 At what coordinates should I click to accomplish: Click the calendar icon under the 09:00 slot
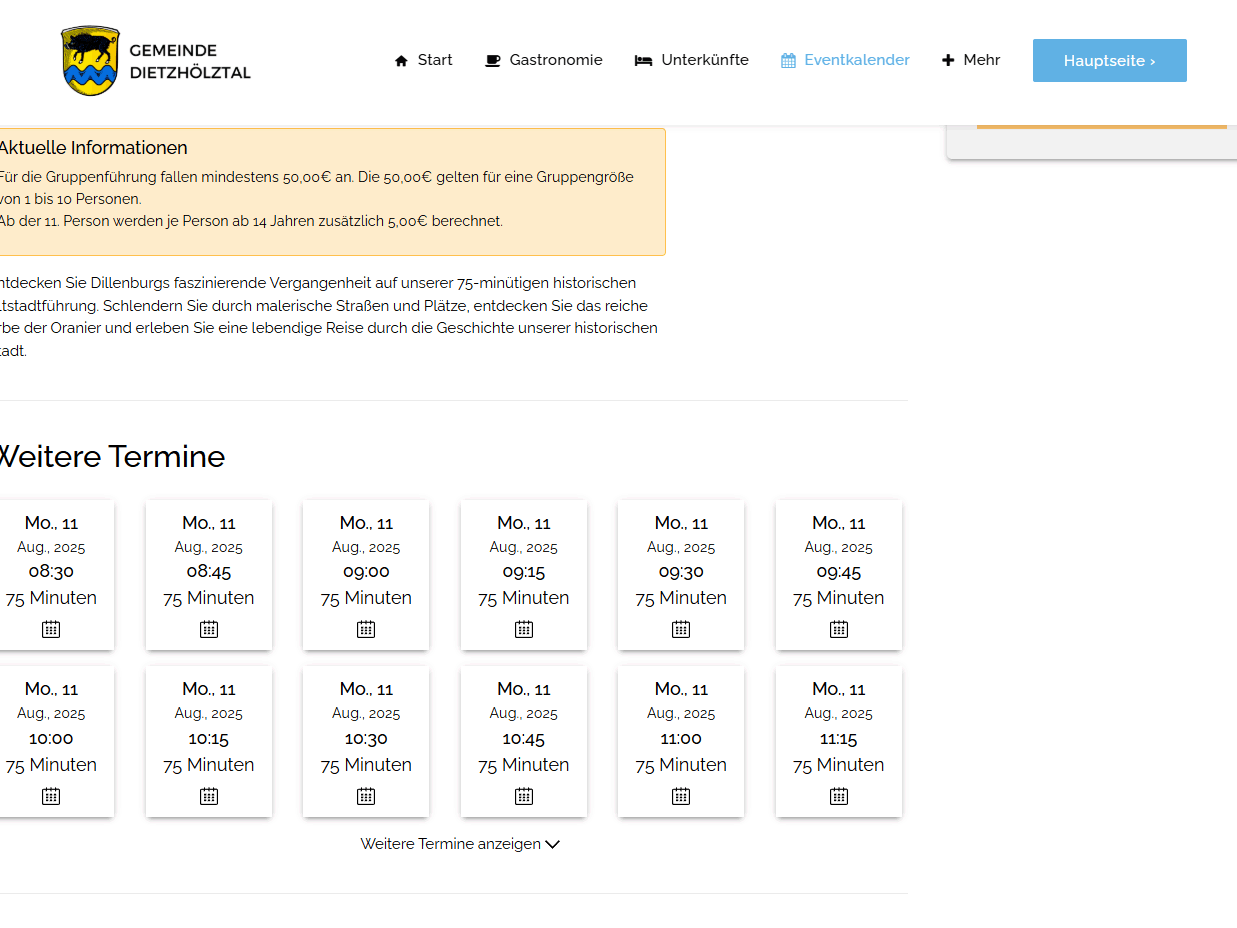[x=366, y=629]
